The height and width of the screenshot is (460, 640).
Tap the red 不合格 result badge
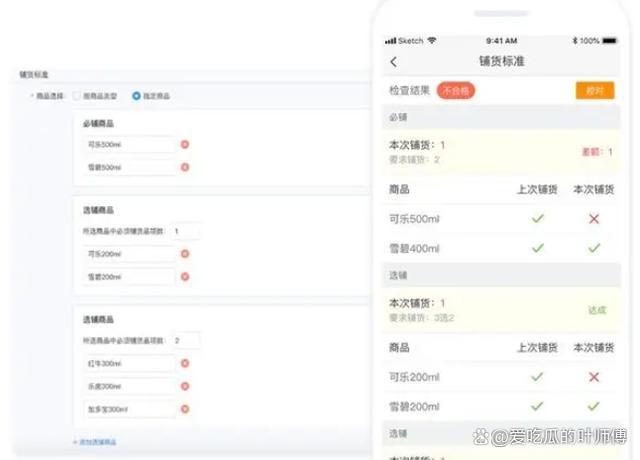point(456,91)
